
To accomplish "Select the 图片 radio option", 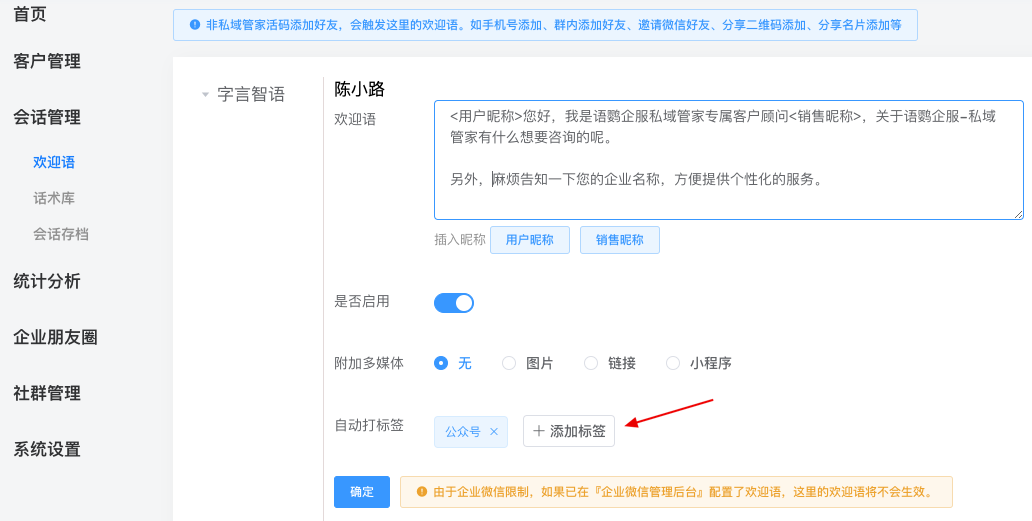I will (509, 363).
